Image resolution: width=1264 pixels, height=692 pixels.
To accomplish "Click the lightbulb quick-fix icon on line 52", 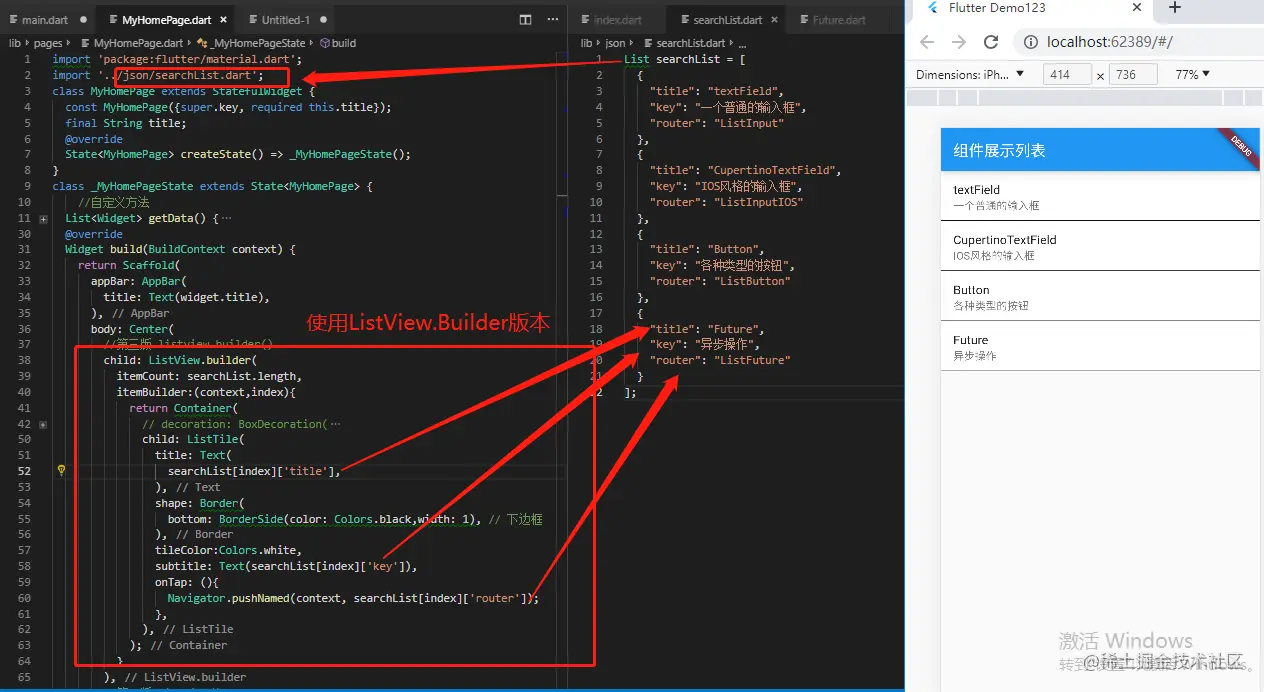I will coord(61,470).
